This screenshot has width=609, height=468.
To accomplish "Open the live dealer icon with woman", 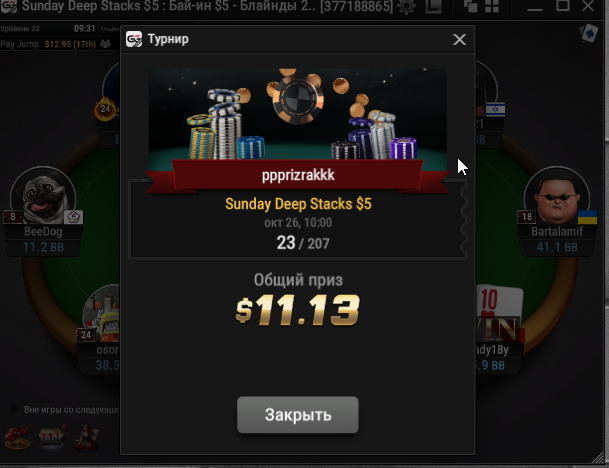I will click(87, 437).
